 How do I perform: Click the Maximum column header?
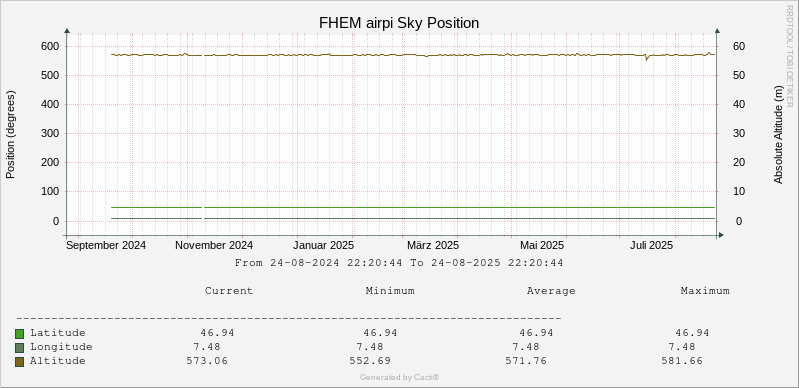(705, 291)
